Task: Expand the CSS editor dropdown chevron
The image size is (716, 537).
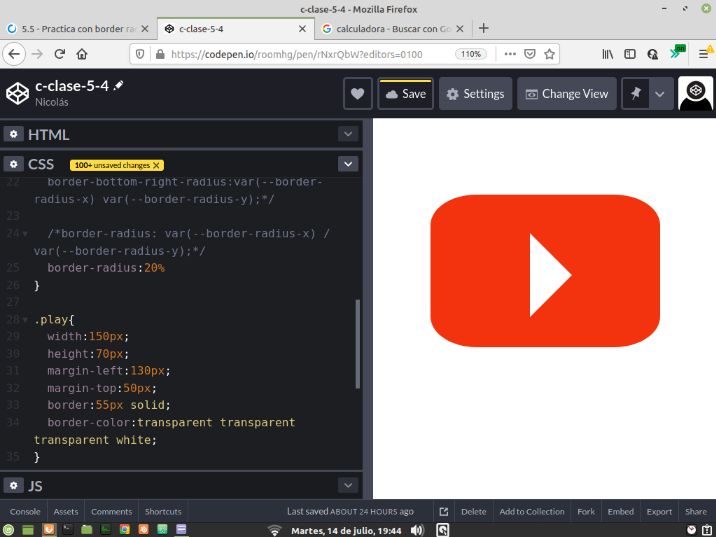Action: click(348, 164)
